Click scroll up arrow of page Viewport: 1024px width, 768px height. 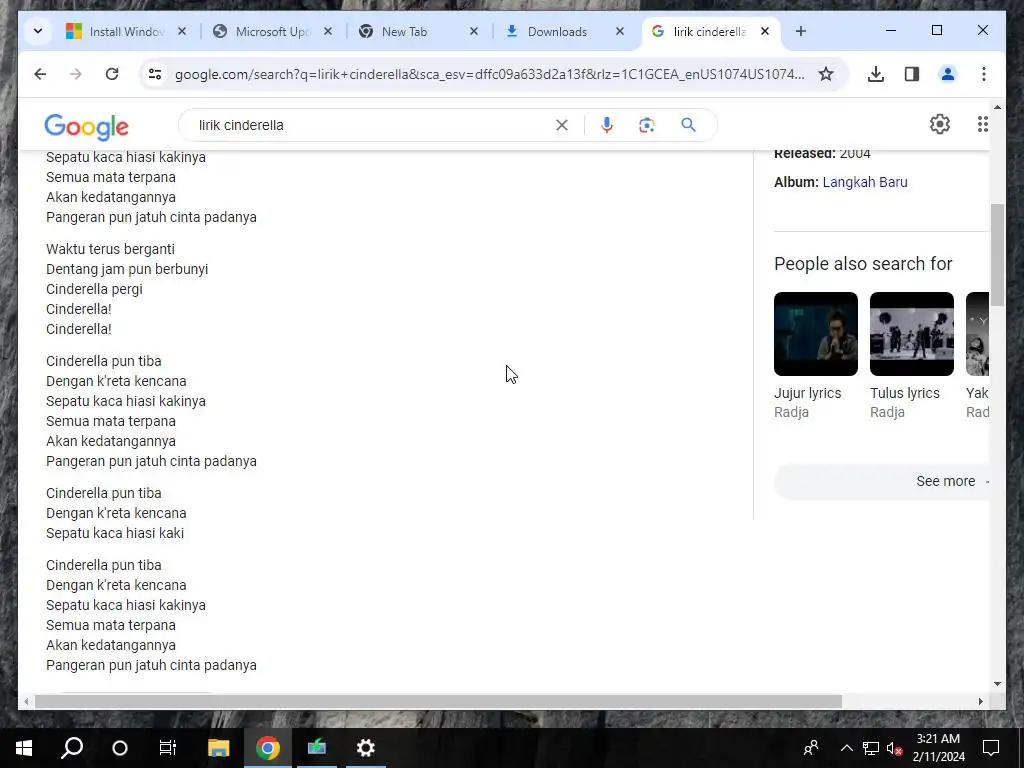point(997,107)
